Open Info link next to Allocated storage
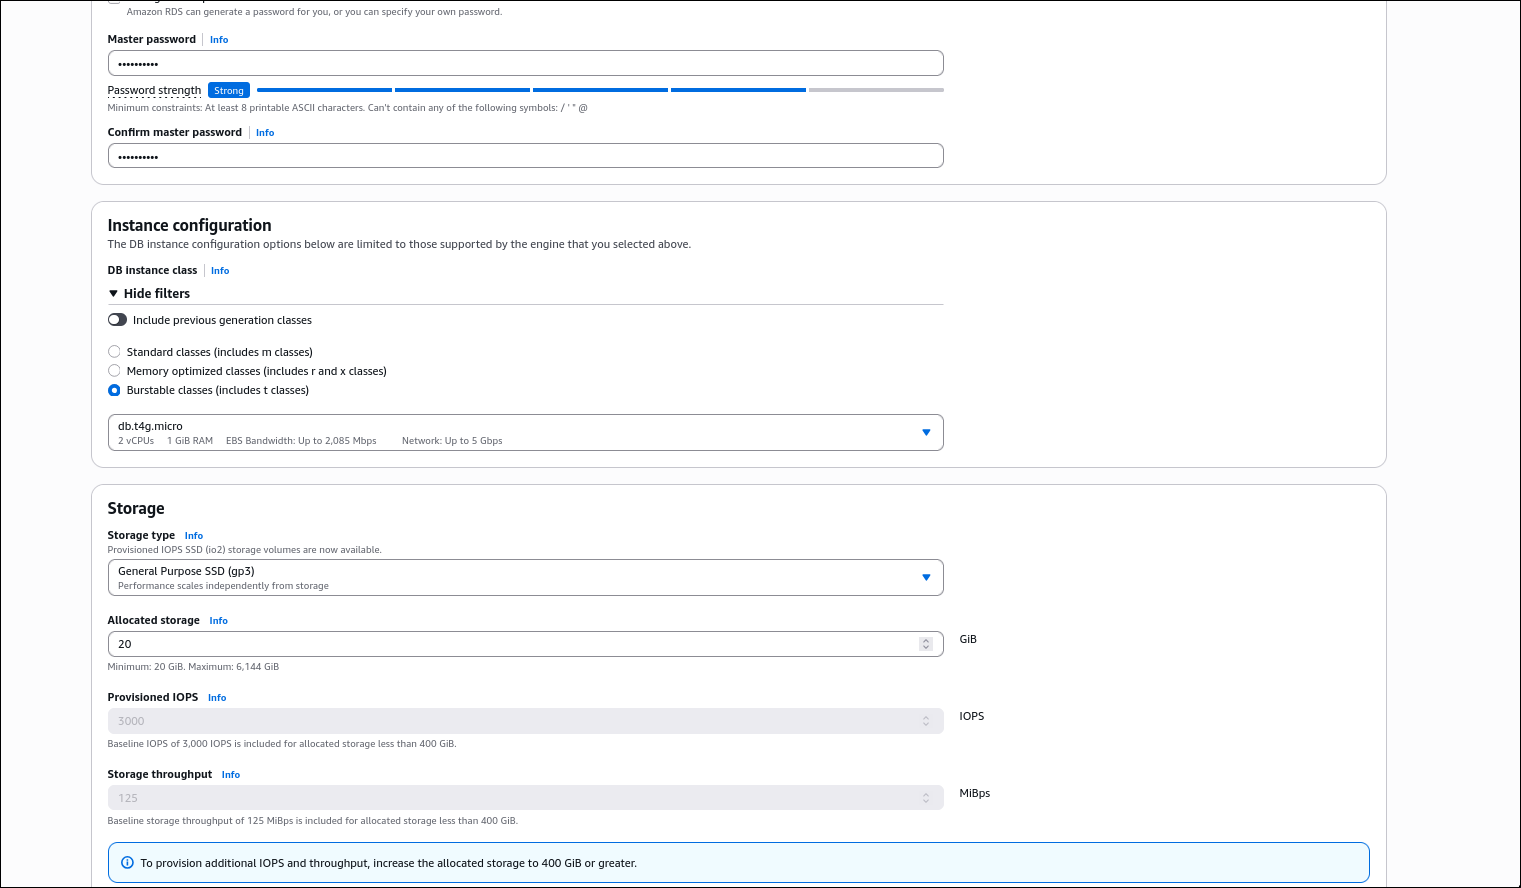Screen dimensions: 1521x888 point(218,620)
